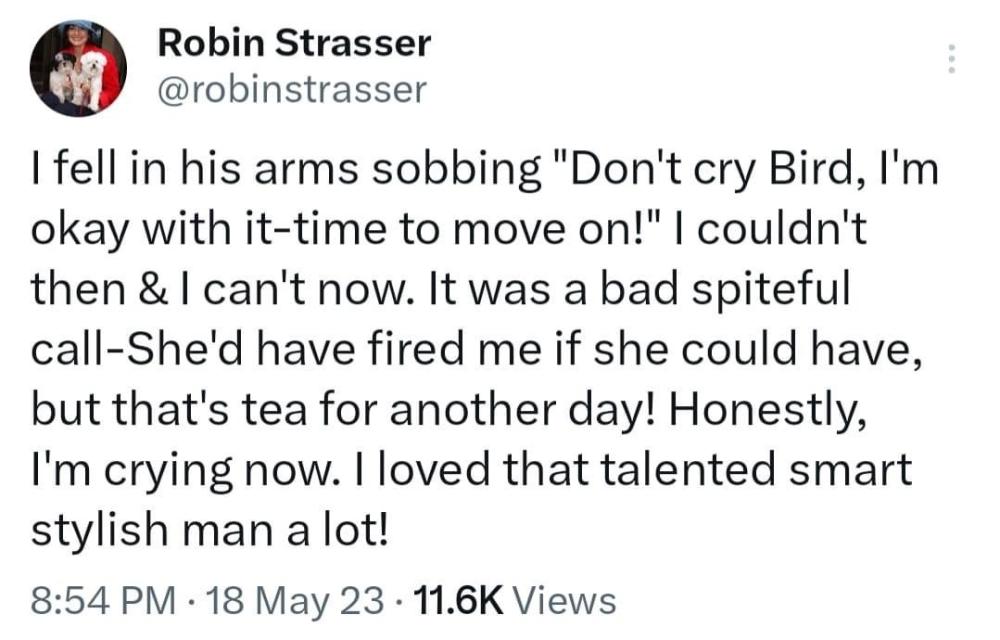Click Robin Strasser's profile avatar photo
The width and height of the screenshot is (1000, 640).
click(x=78, y=68)
